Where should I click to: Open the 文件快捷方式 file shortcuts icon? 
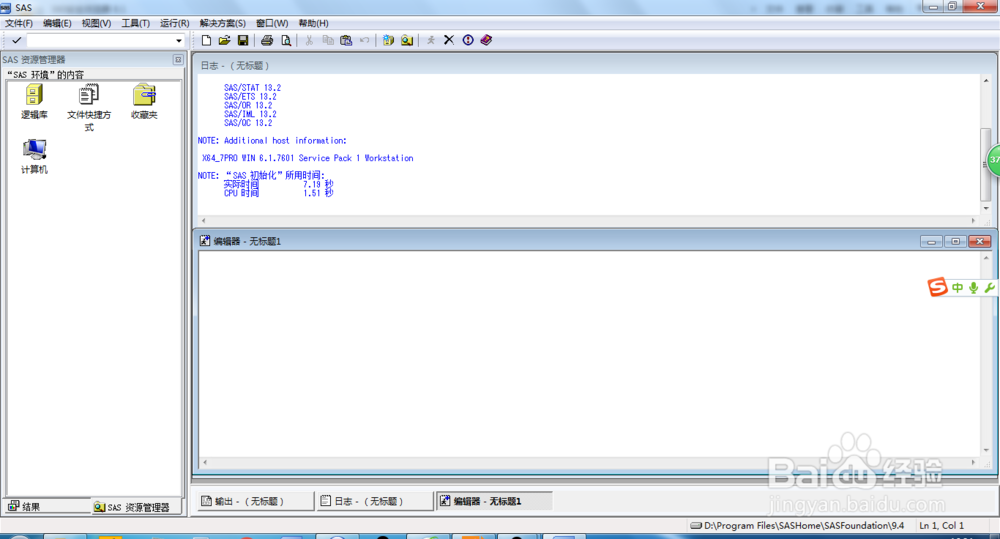(x=89, y=107)
